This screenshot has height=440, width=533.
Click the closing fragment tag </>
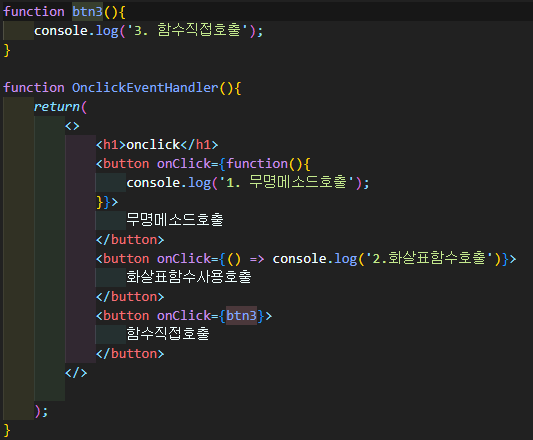[76, 373]
